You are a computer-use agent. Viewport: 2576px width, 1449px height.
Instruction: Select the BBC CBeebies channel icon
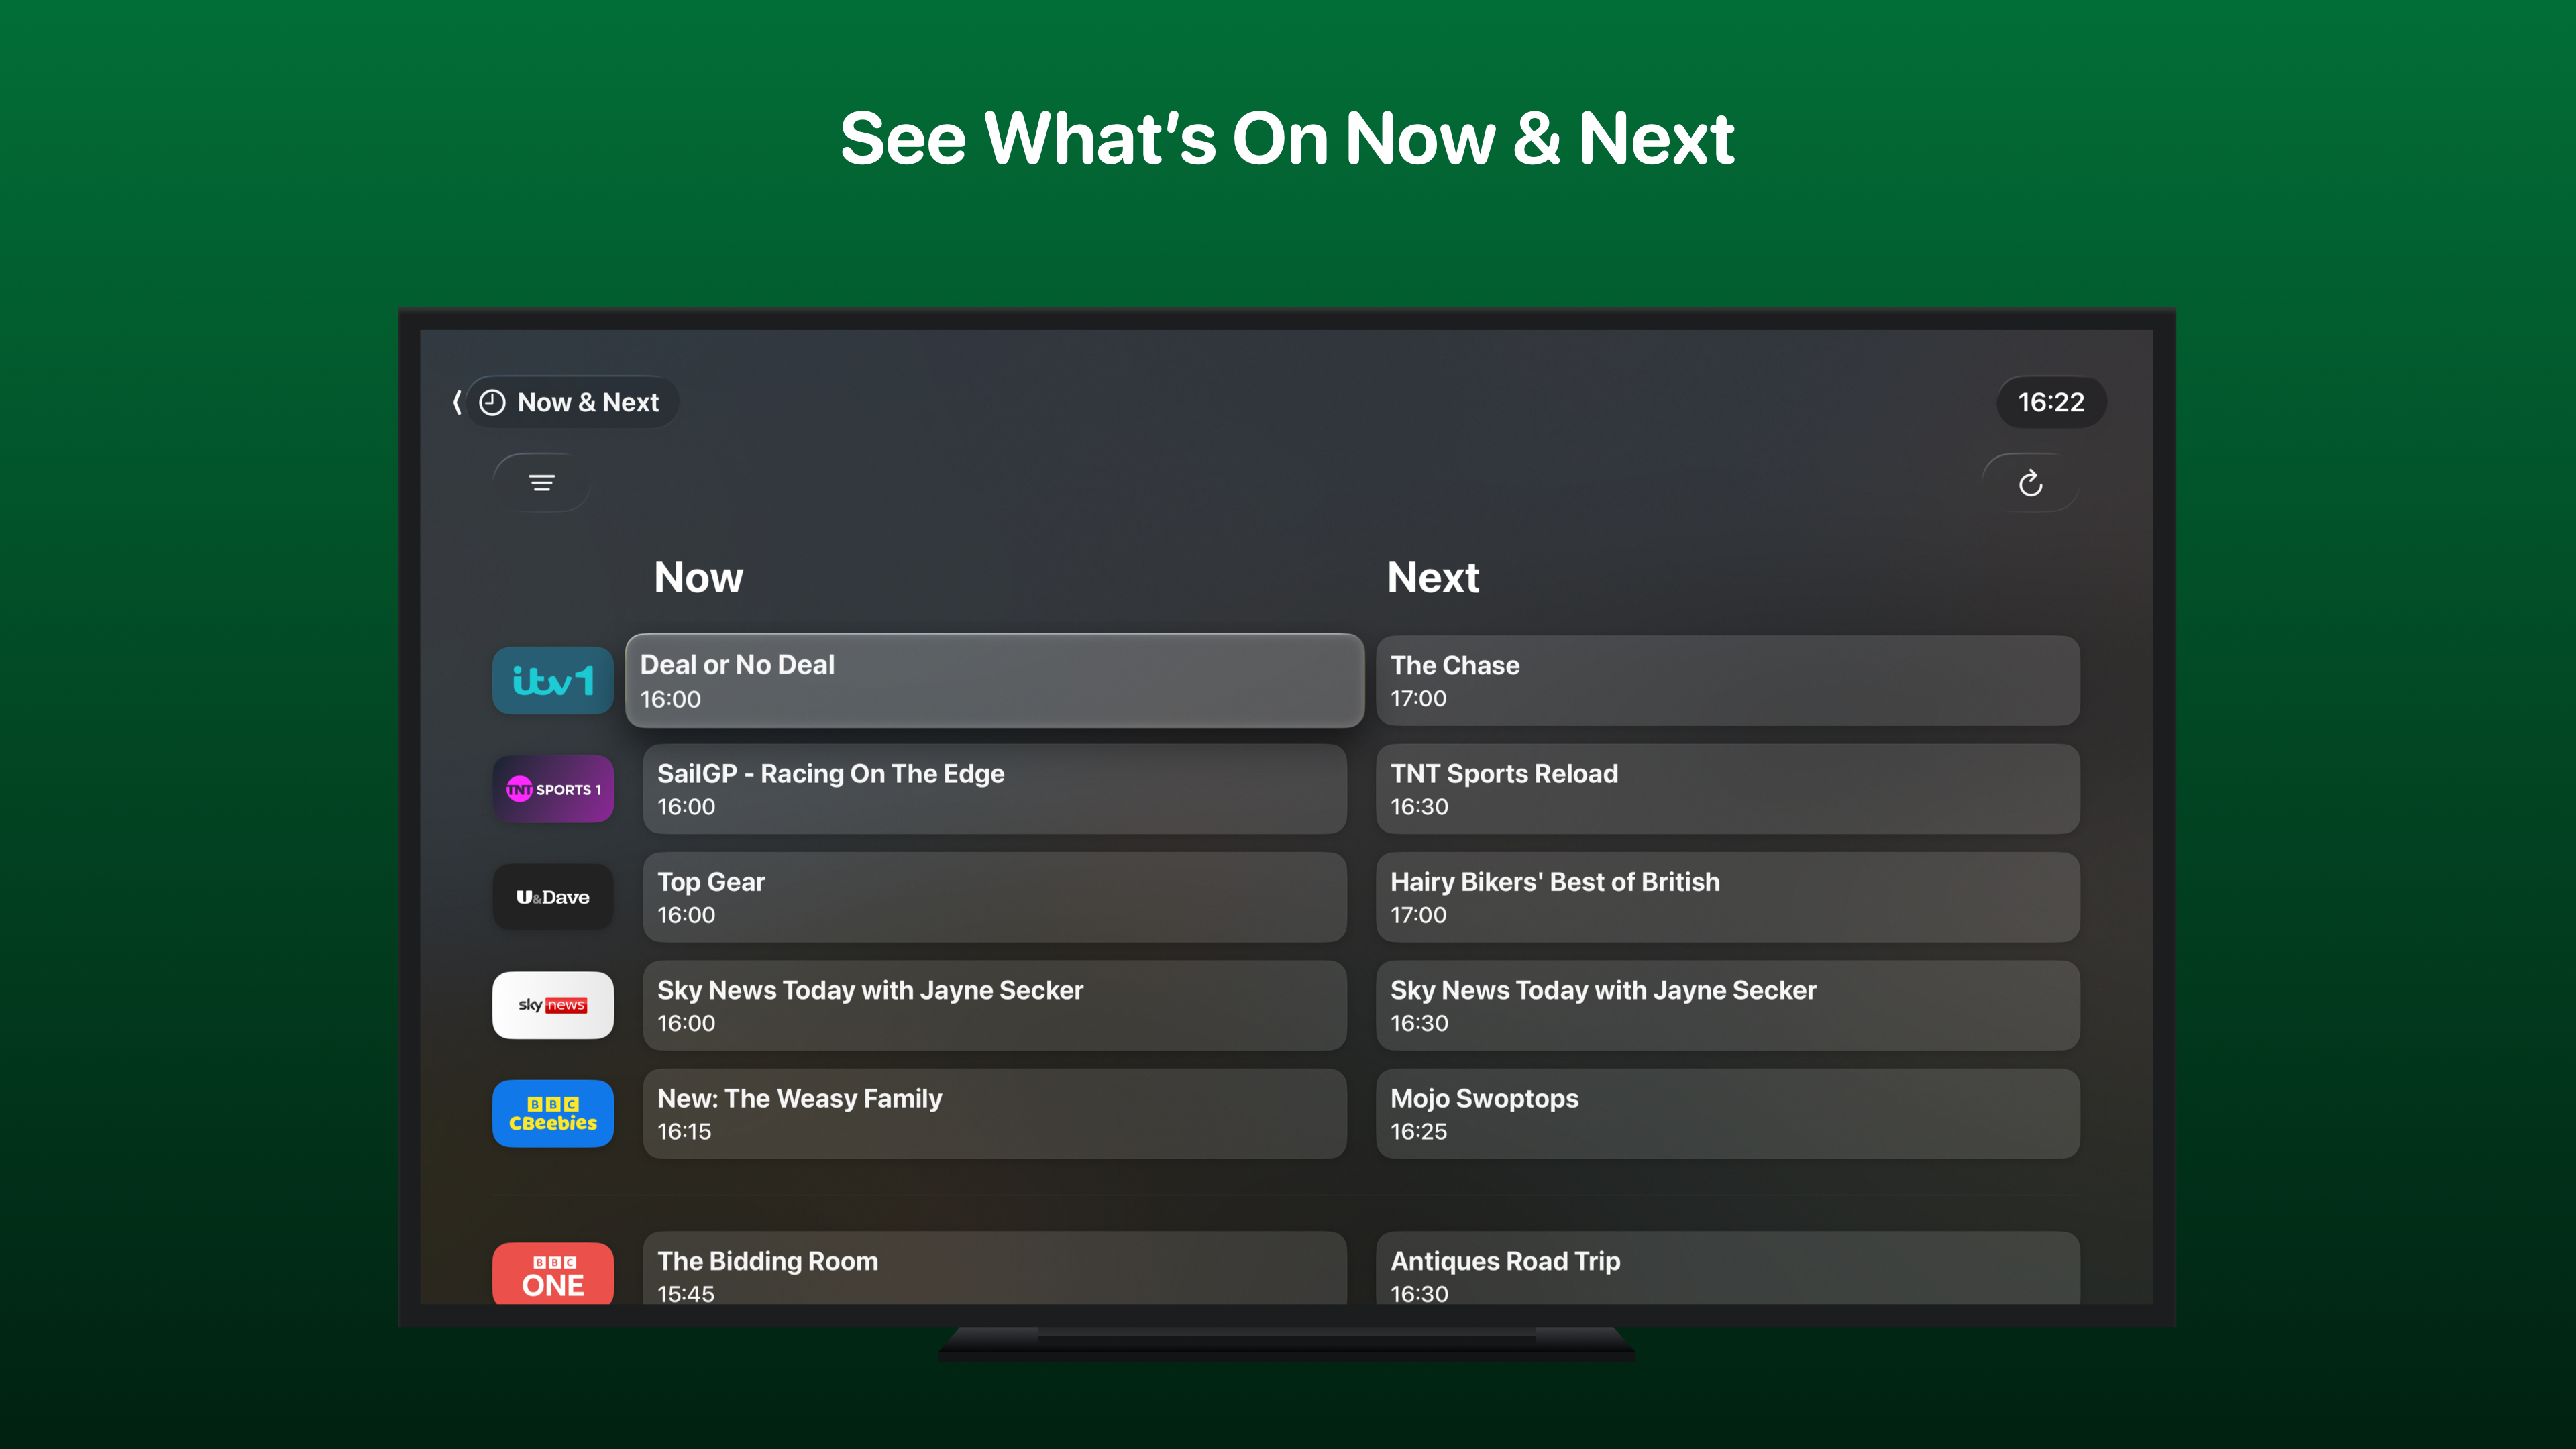click(x=552, y=1113)
